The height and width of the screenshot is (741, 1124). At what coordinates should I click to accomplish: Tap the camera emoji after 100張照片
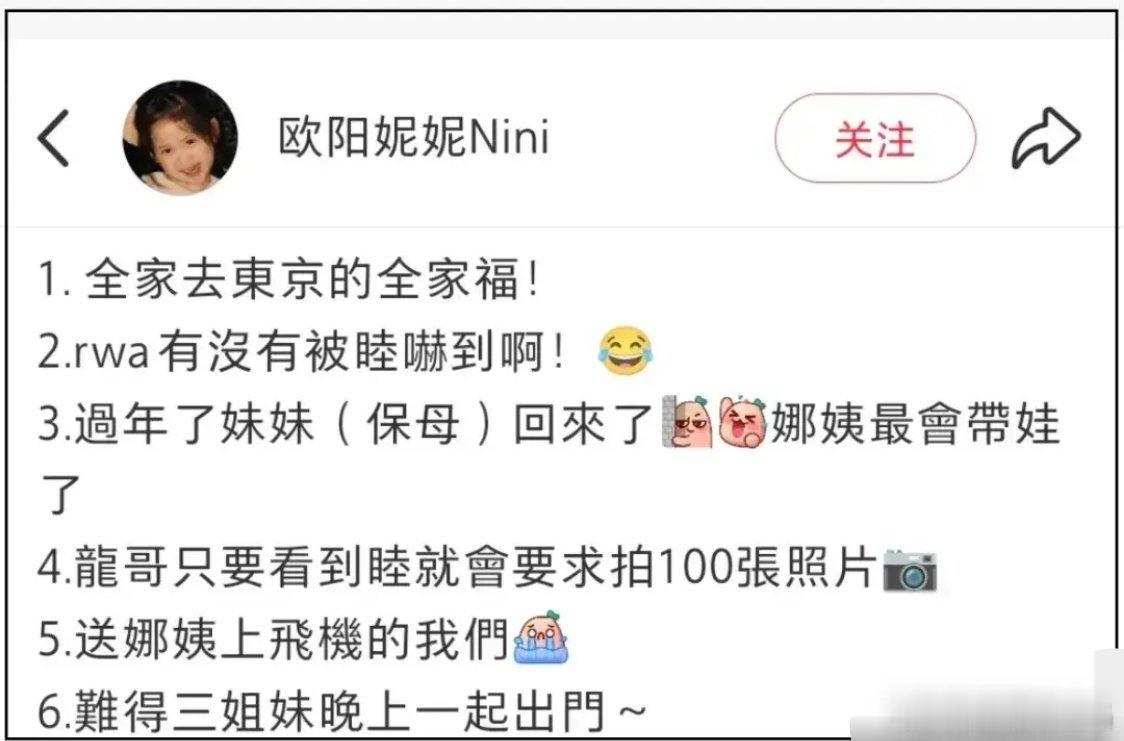tap(910, 569)
